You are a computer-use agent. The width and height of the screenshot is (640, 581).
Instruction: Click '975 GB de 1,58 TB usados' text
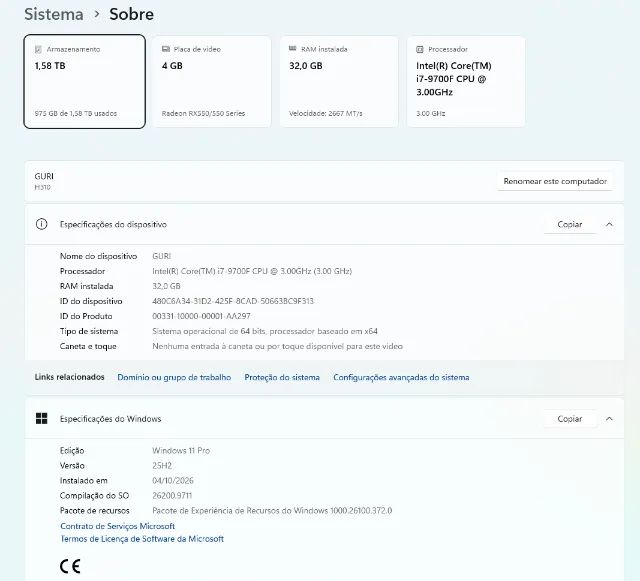click(76, 114)
